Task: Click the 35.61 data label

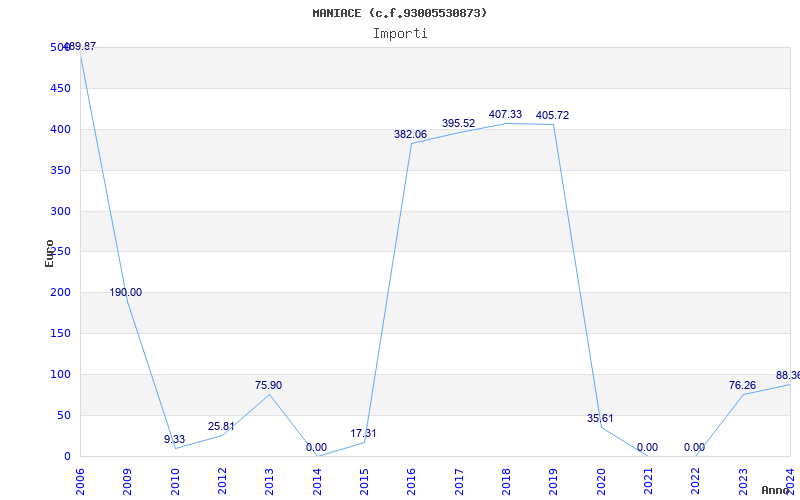Action: tap(600, 418)
